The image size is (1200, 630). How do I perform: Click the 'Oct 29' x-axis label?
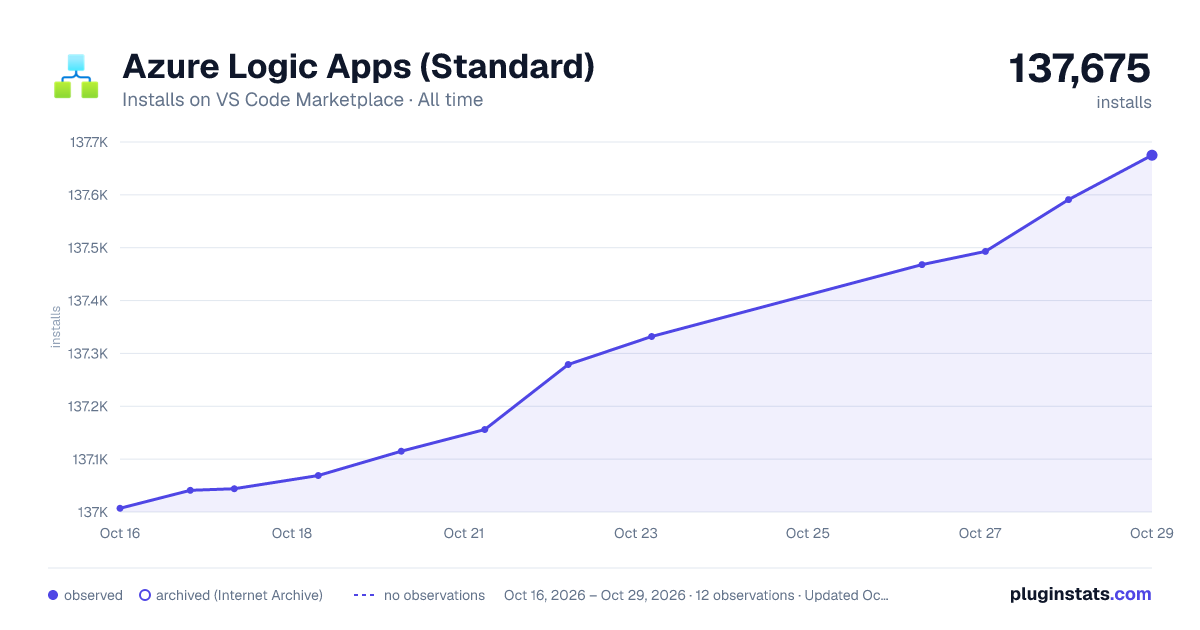point(1150,533)
